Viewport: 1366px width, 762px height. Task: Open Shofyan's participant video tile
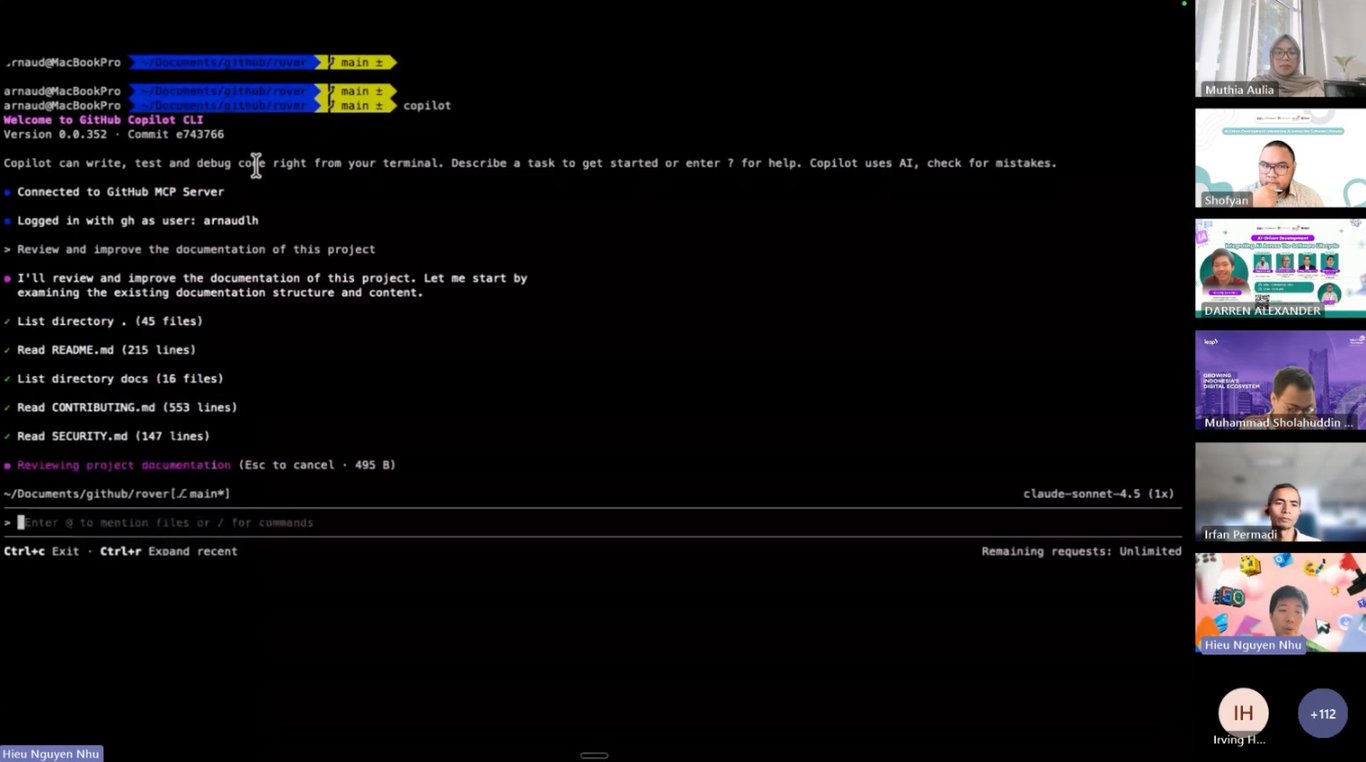pos(1280,158)
